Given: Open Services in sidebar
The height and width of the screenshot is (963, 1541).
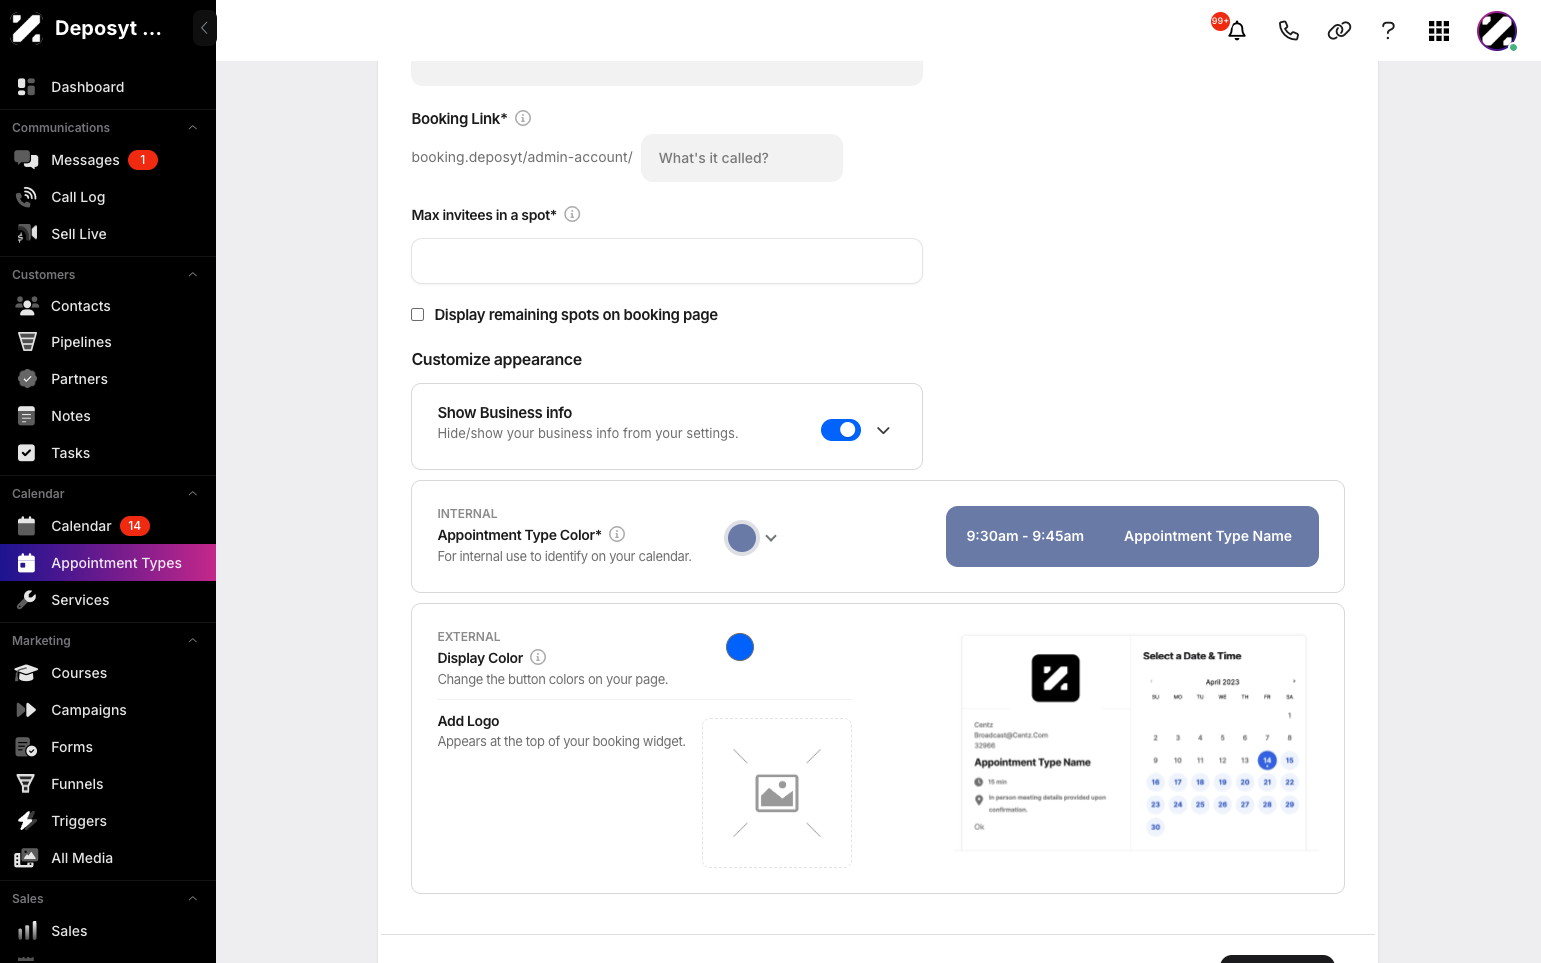Looking at the screenshot, I should coord(108,600).
